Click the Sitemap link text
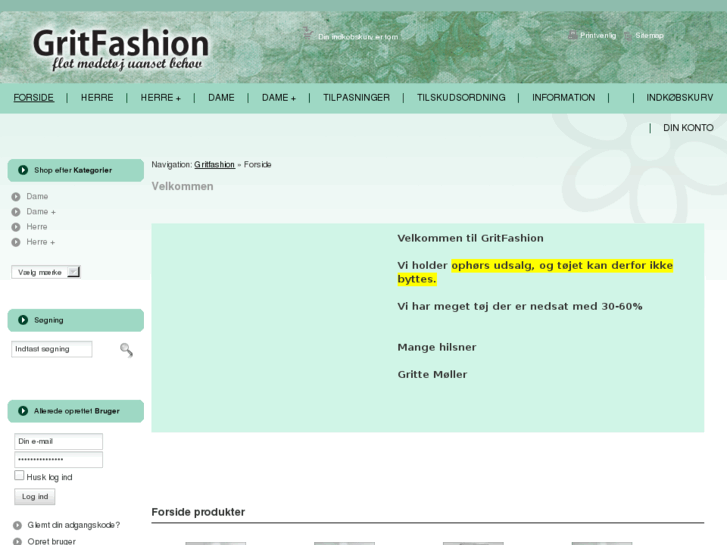The width and height of the screenshot is (727, 545). (649, 36)
